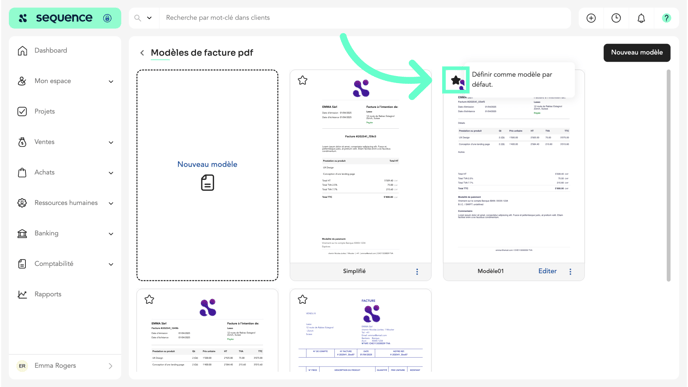The width and height of the screenshot is (688, 387).
Task: Click the Comptabilité document icon
Action: click(22, 264)
